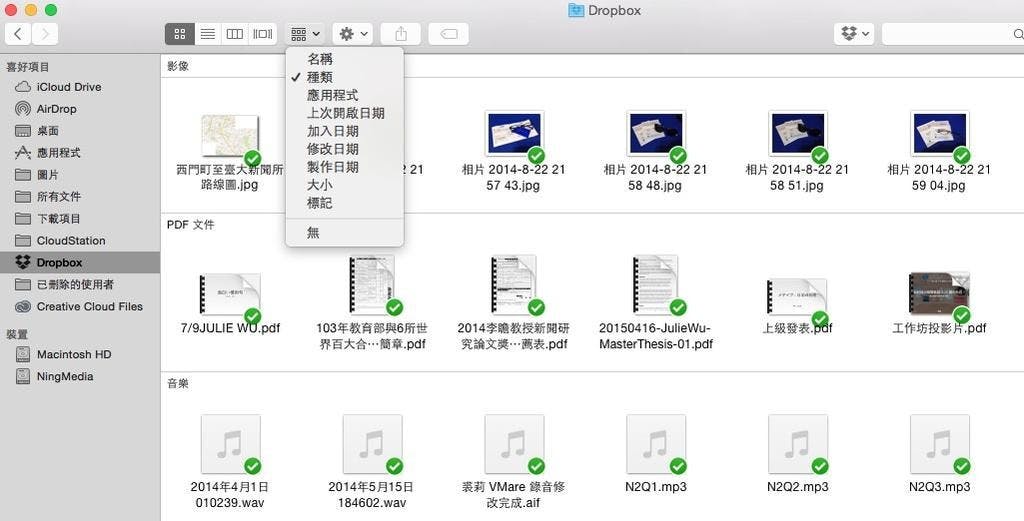Select N2Q3.mp3 audio icon
The width and height of the screenshot is (1024, 521).
point(939,444)
